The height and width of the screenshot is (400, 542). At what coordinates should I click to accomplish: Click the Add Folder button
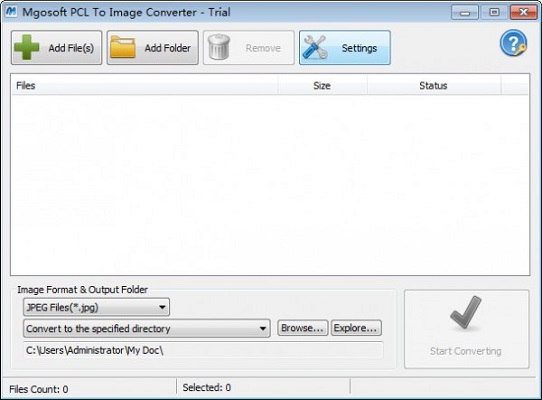tap(152, 48)
